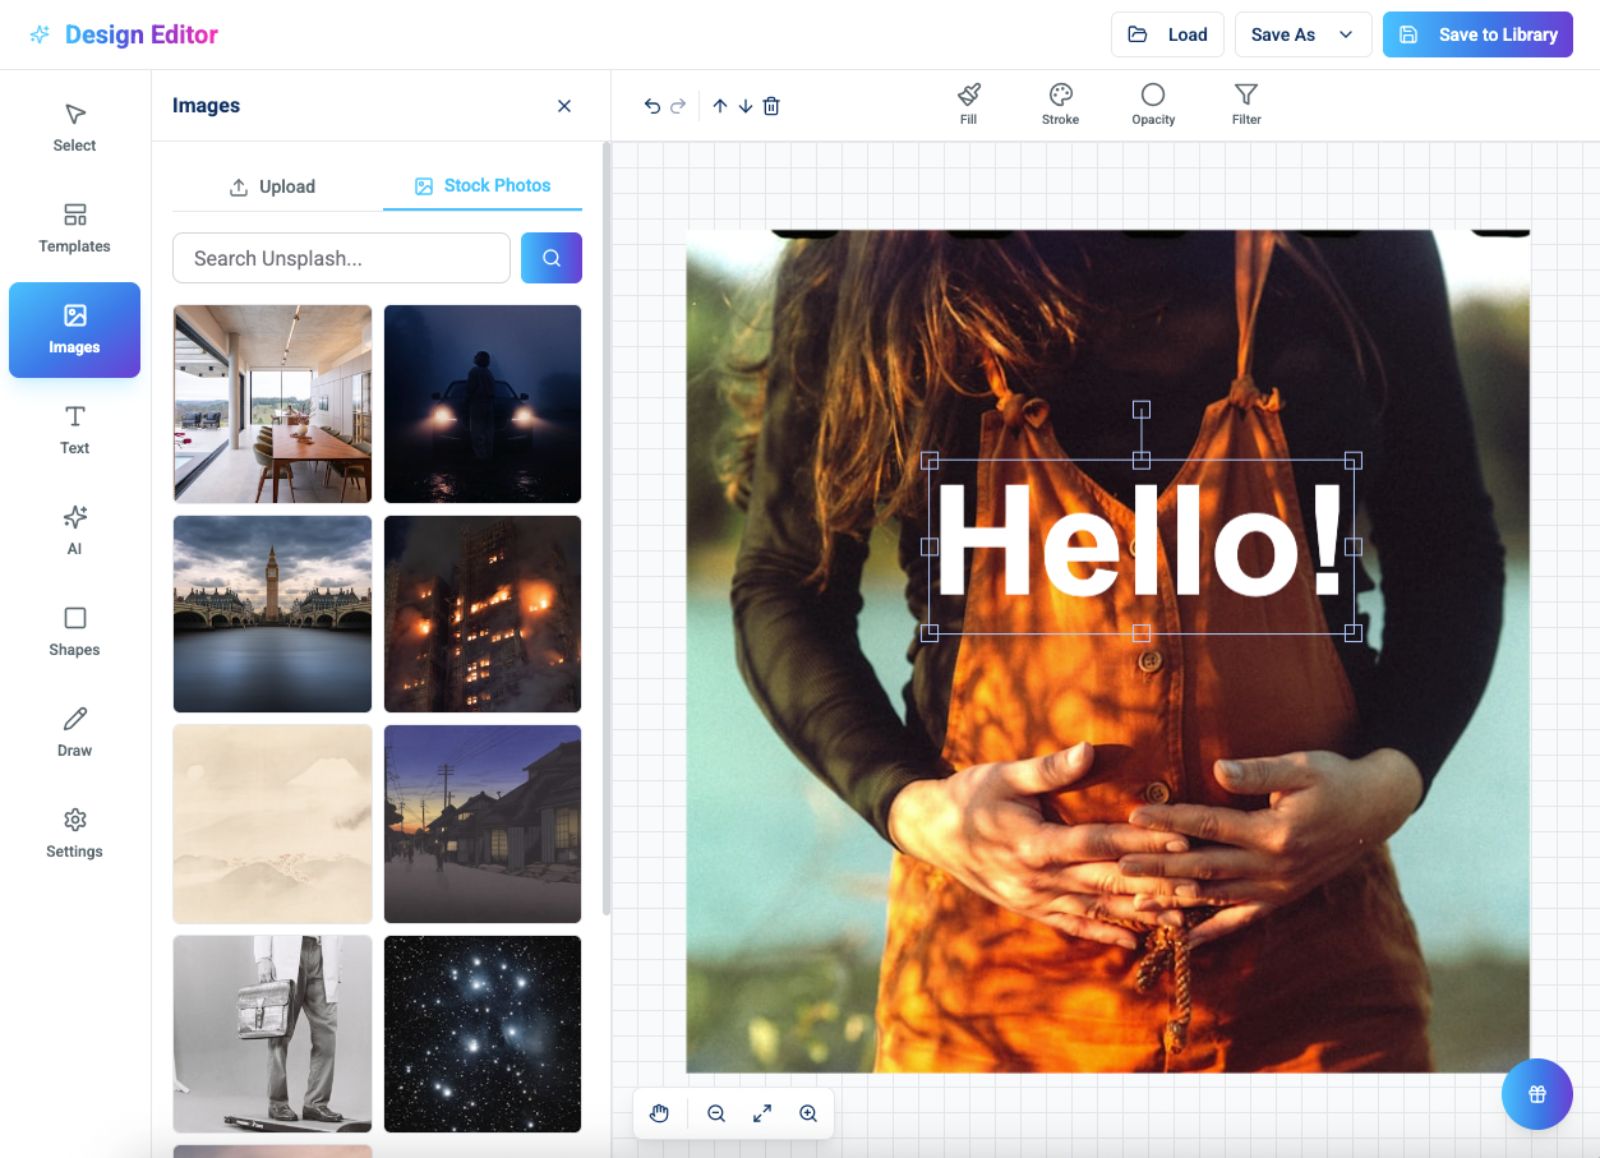Screen dimensions: 1600x1158
Task: Switch to the Upload tab
Action: [272, 186]
